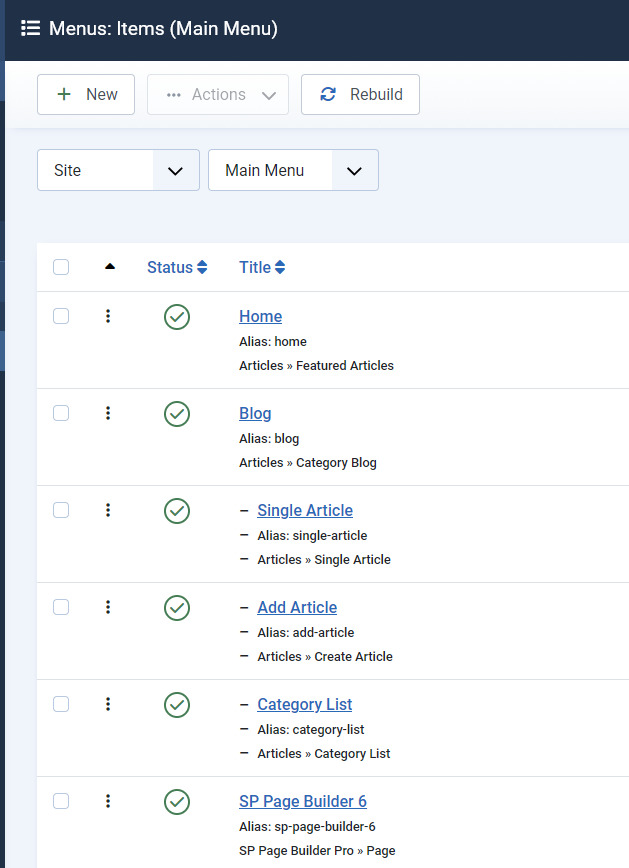629x868 pixels.
Task: Check the select-all checkbox in table header
Action: [61, 267]
